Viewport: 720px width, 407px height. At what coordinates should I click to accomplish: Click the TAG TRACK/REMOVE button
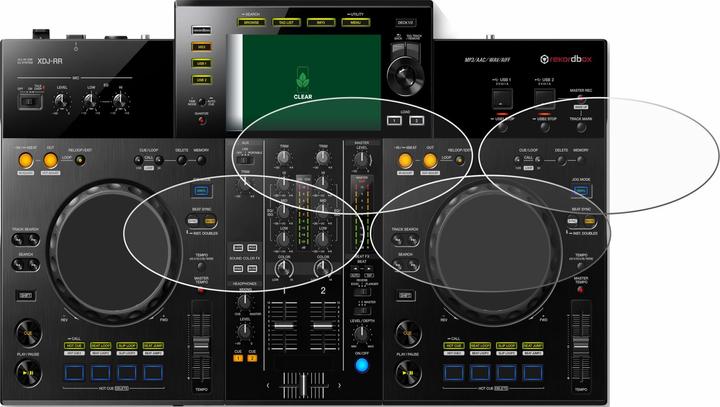click(x=414, y=50)
